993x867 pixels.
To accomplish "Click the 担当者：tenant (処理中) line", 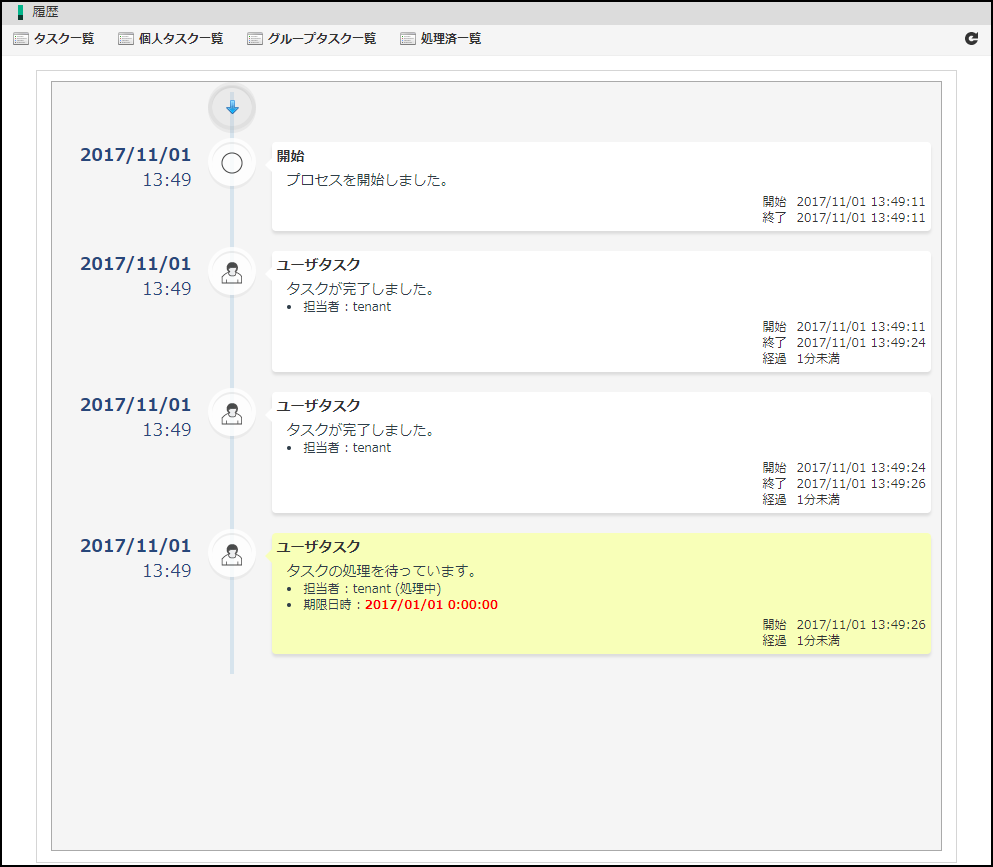I will point(372,588).
